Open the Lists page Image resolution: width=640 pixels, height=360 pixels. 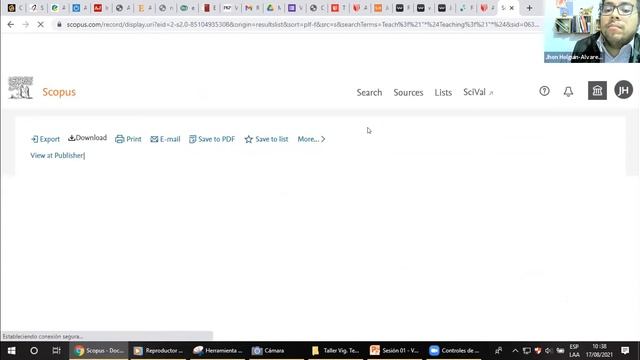pos(443,93)
